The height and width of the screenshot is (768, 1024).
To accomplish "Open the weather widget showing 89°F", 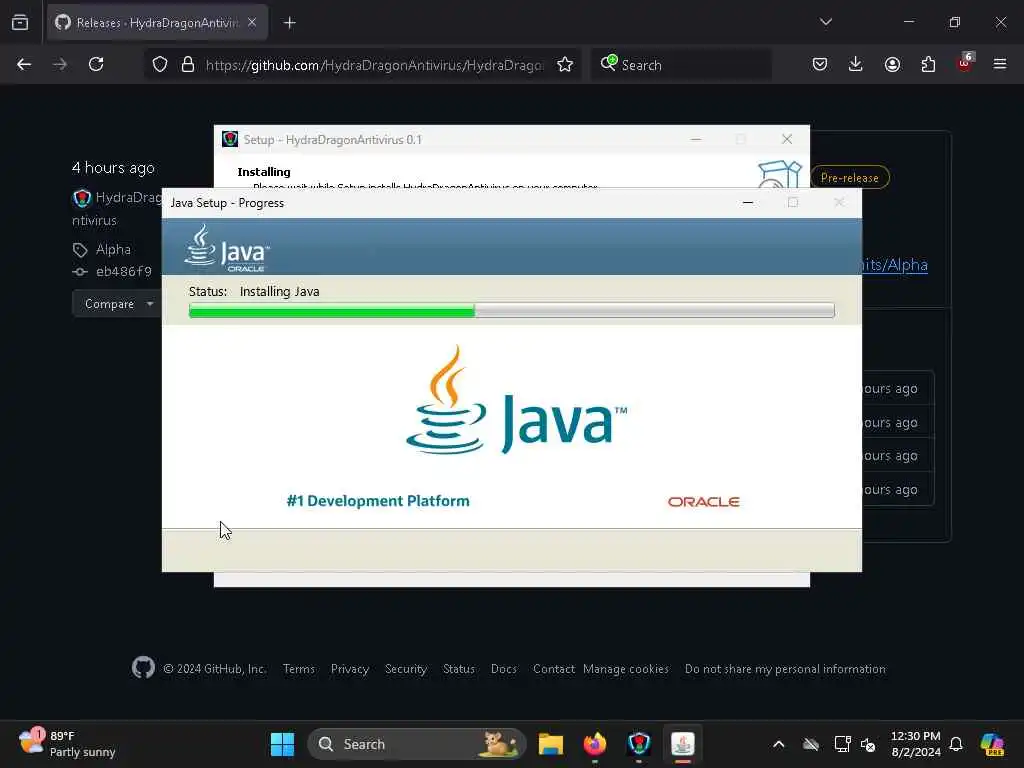I will pos(67,743).
